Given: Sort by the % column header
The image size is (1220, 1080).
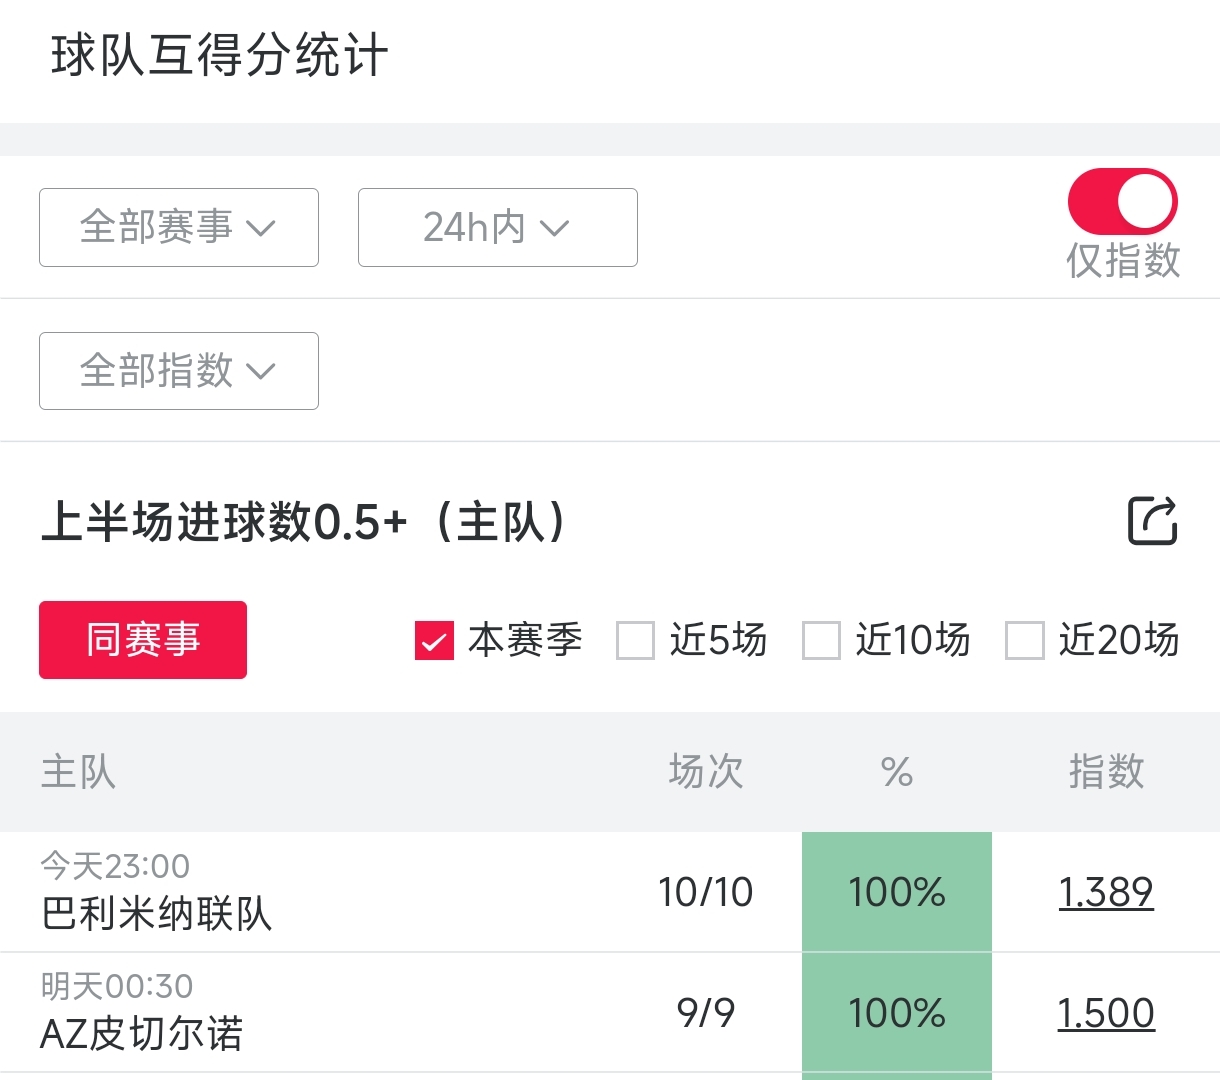Looking at the screenshot, I should tap(896, 772).
